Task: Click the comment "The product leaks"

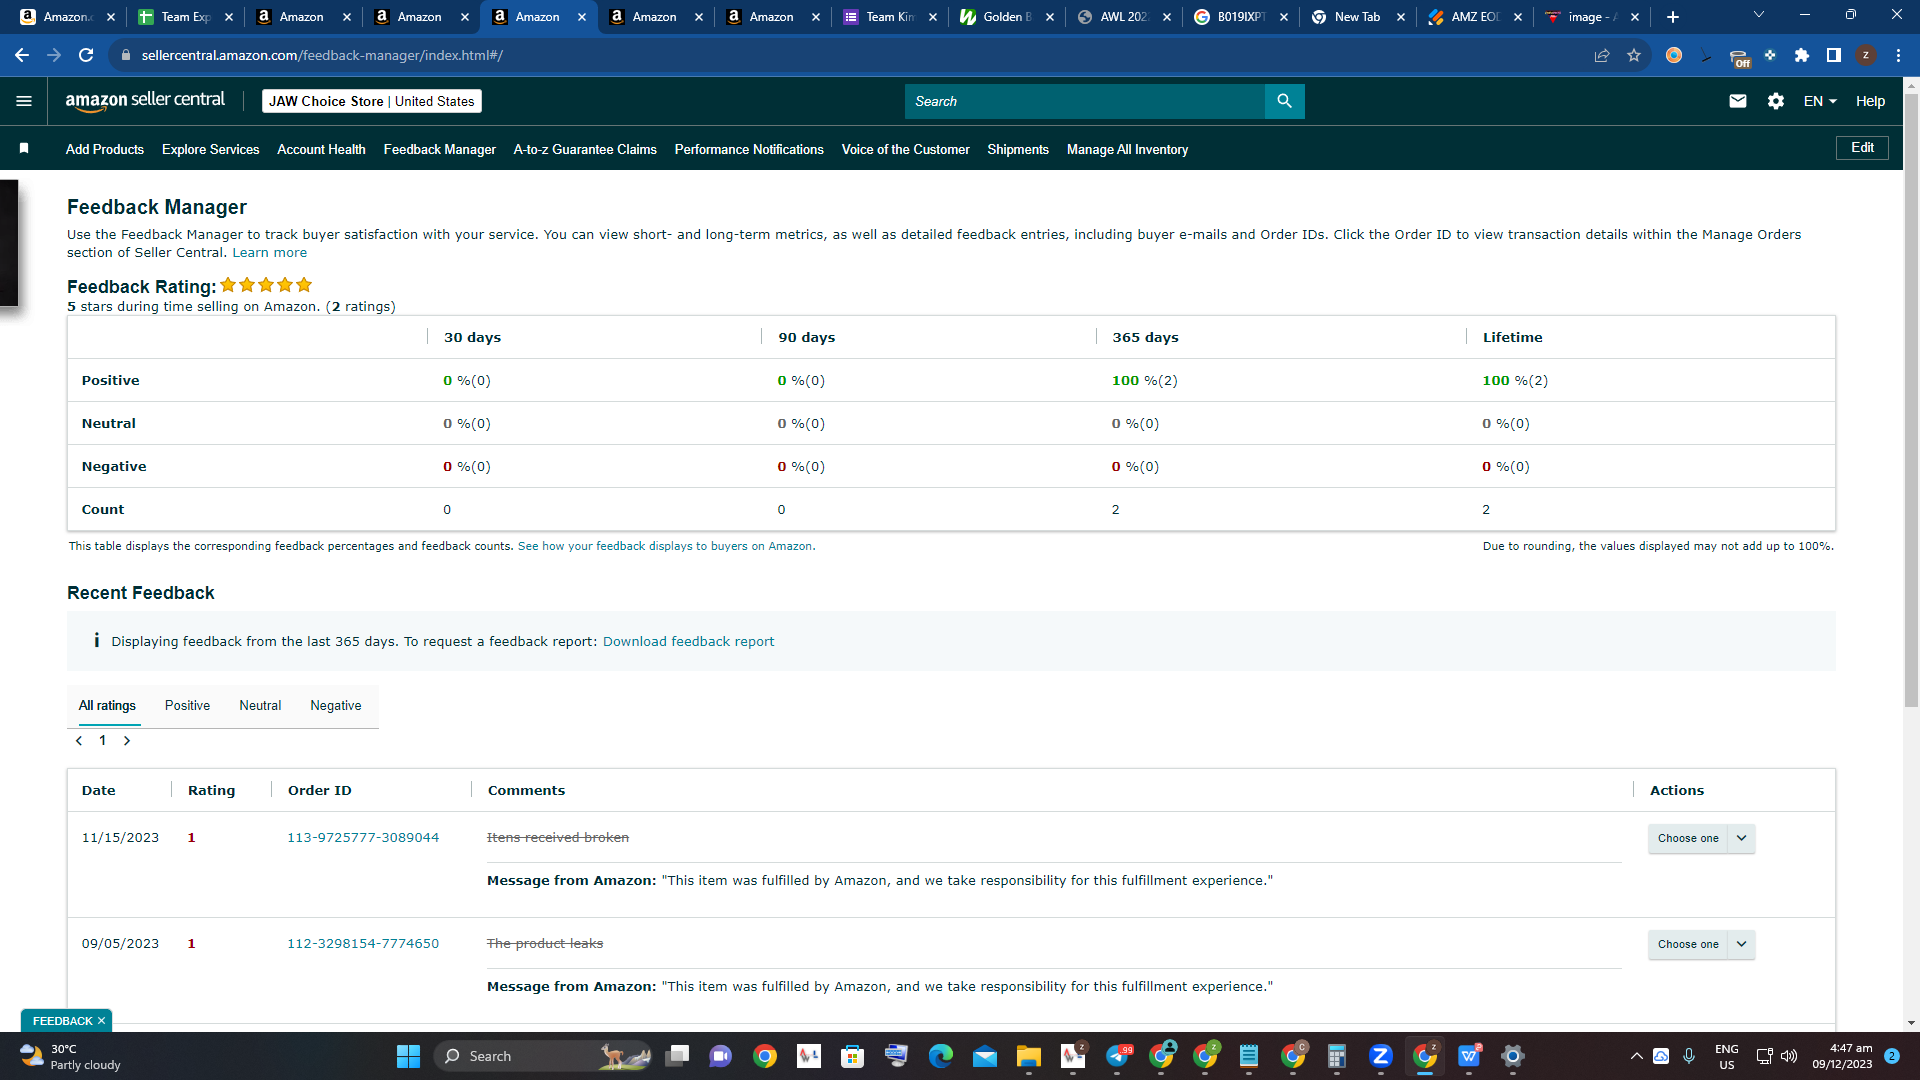Action: (x=545, y=944)
